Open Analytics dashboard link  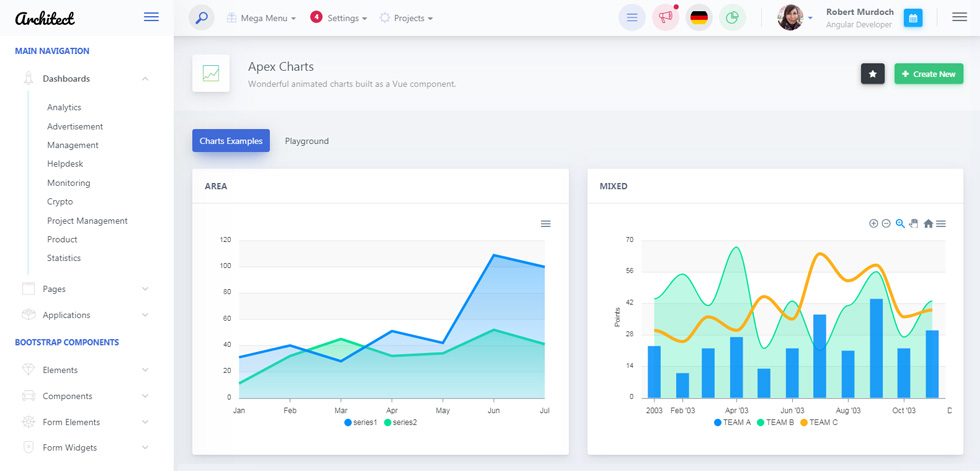click(x=64, y=107)
